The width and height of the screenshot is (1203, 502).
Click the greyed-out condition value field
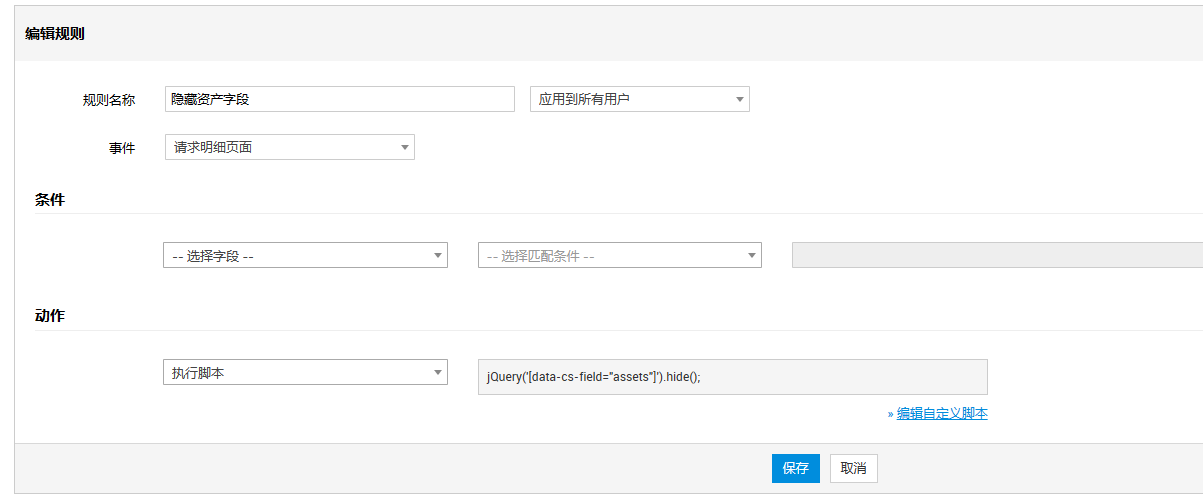(x=997, y=256)
